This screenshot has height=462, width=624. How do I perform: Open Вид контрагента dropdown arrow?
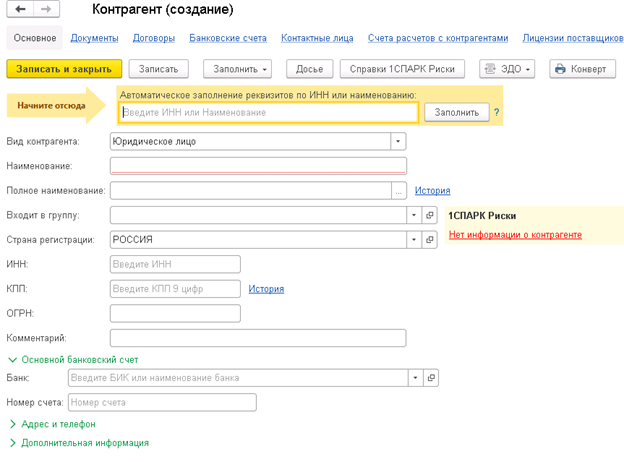click(x=398, y=141)
